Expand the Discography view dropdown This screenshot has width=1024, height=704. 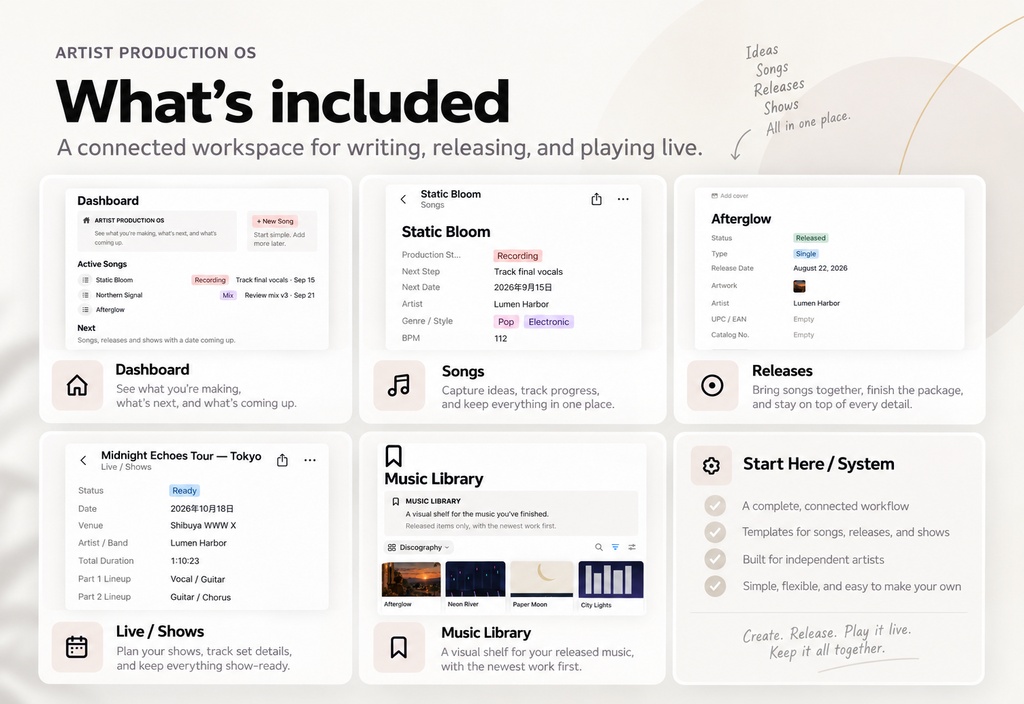click(x=419, y=547)
